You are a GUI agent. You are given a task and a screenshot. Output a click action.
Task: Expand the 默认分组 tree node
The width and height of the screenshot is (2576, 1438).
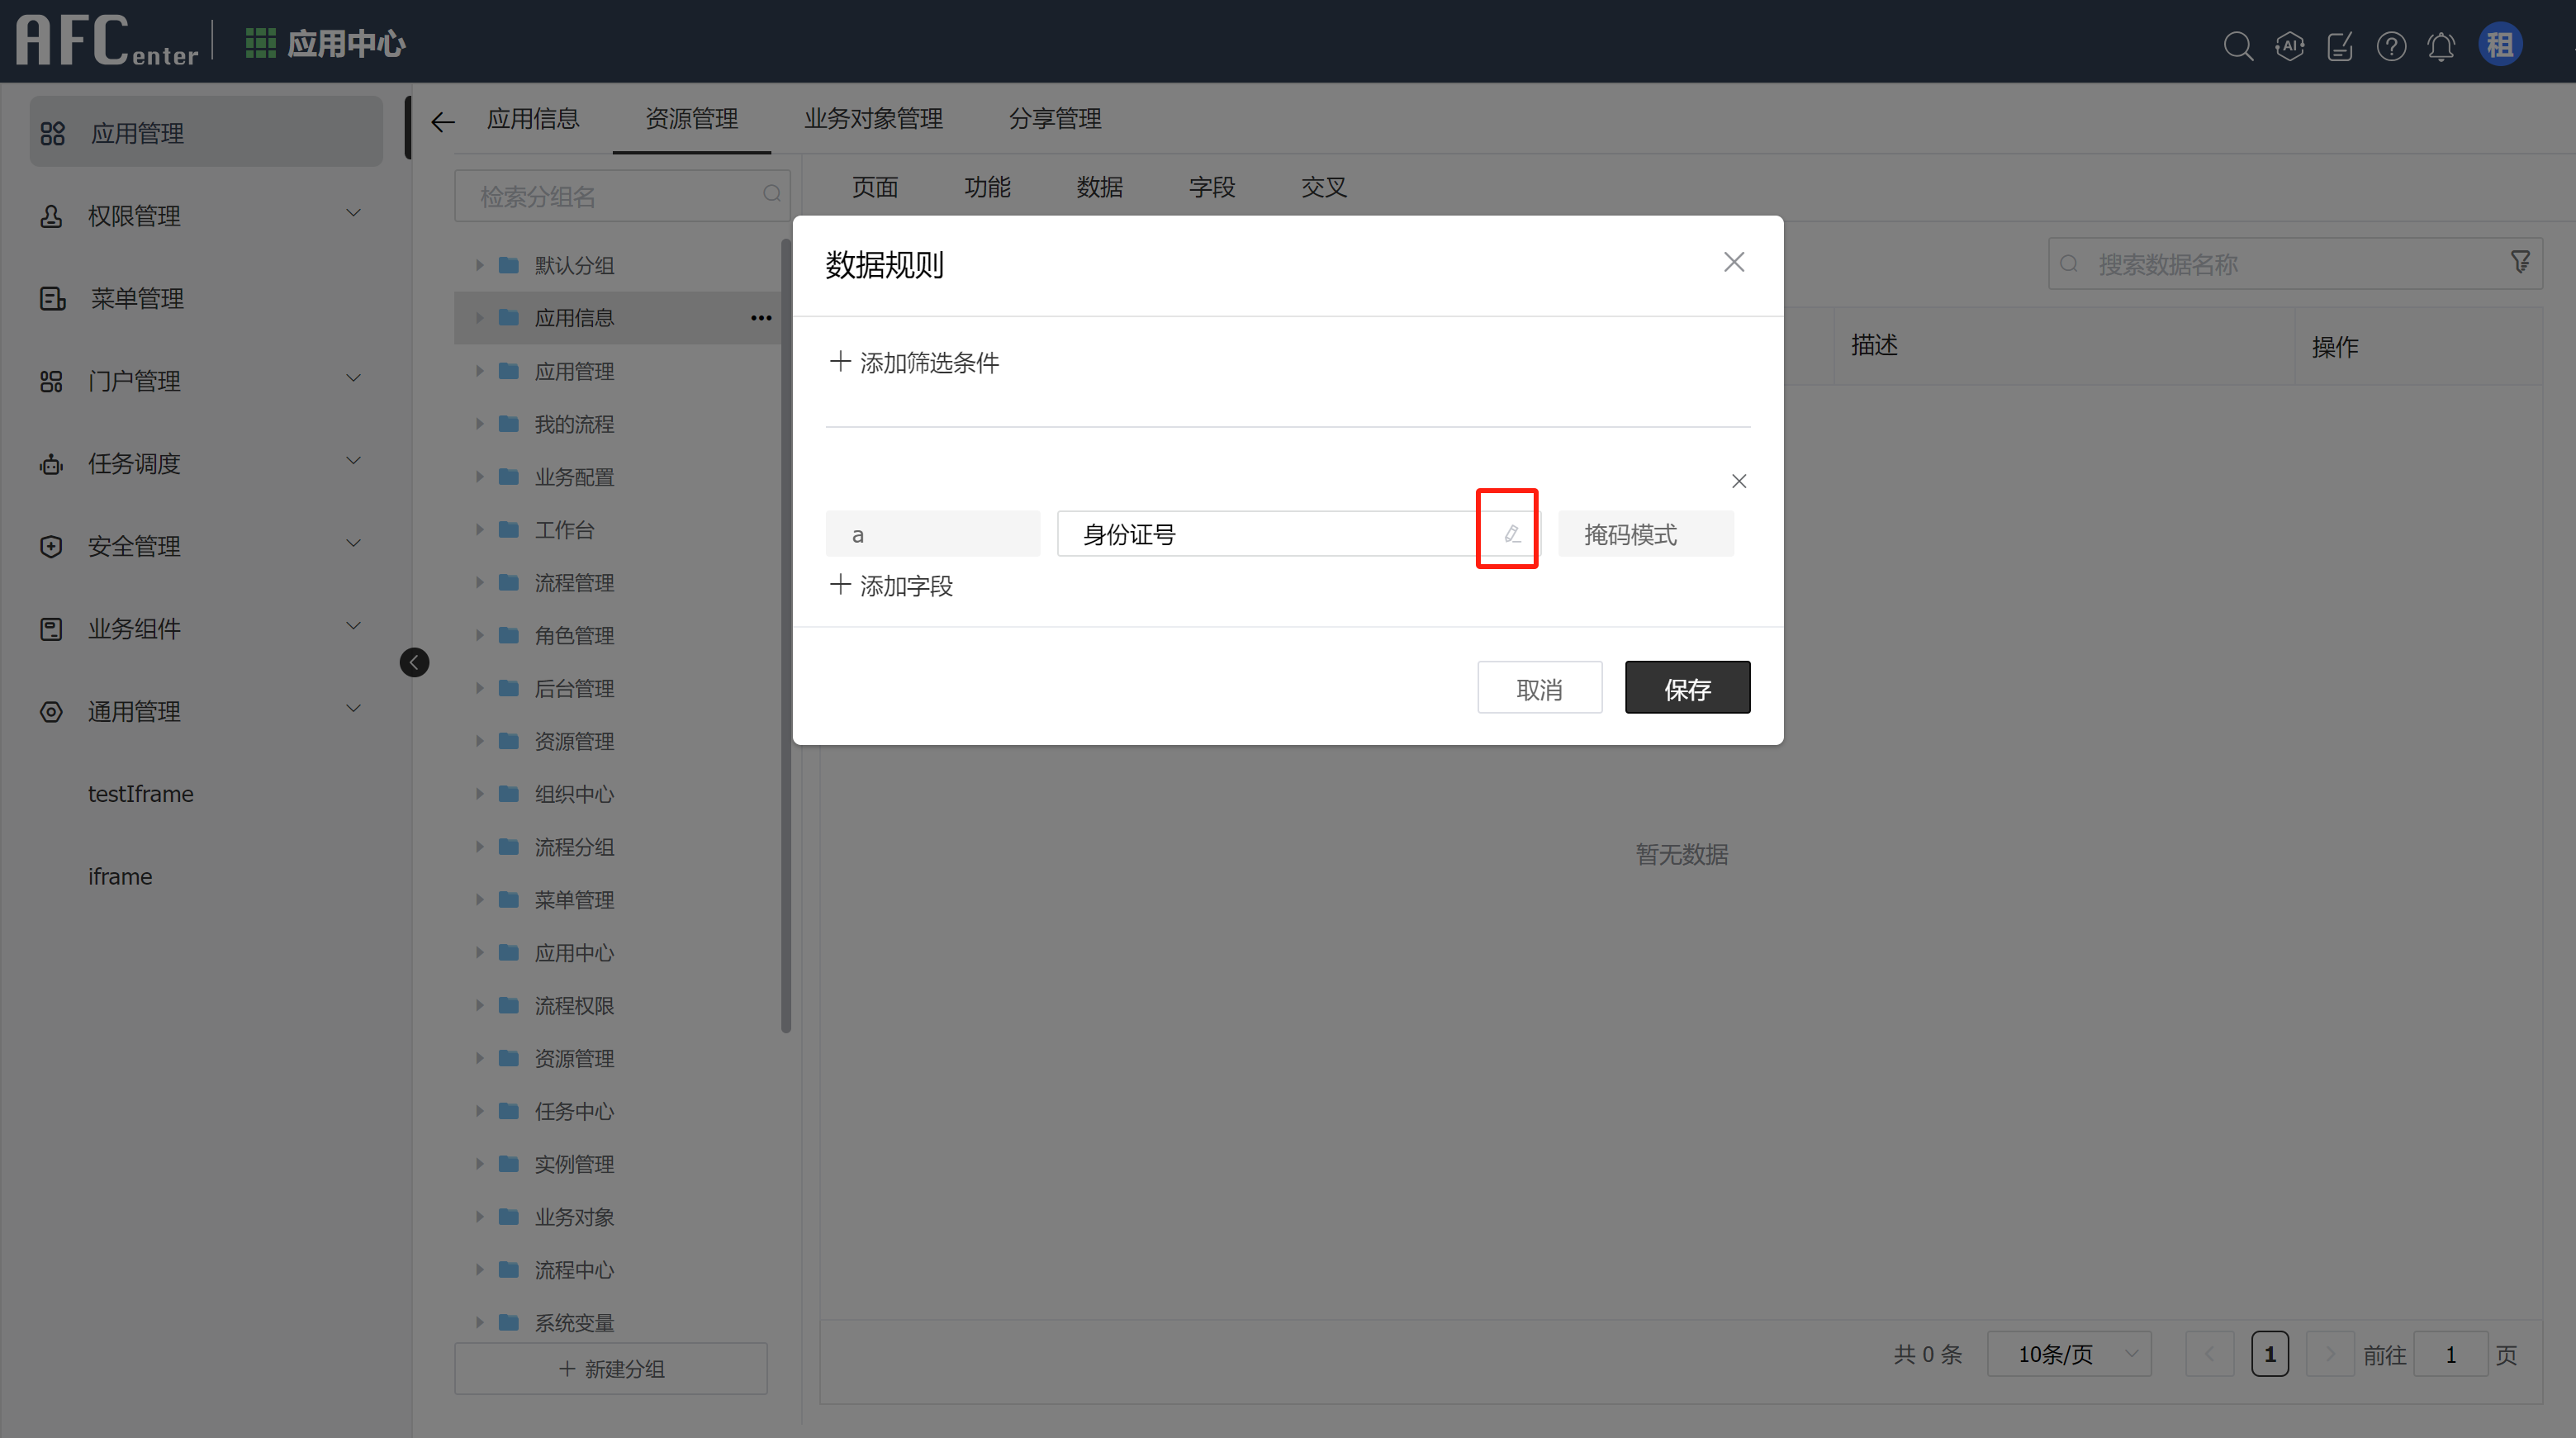click(x=480, y=264)
